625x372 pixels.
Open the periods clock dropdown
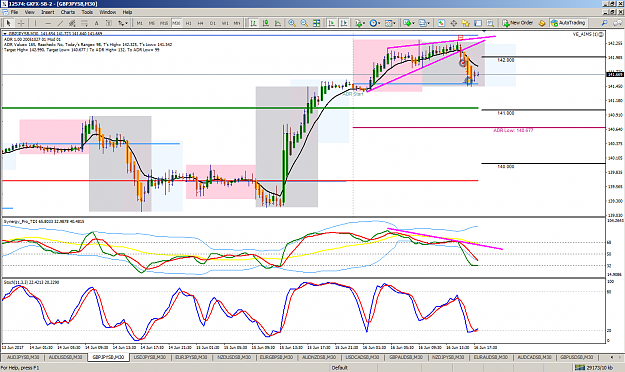[x=375, y=23]
